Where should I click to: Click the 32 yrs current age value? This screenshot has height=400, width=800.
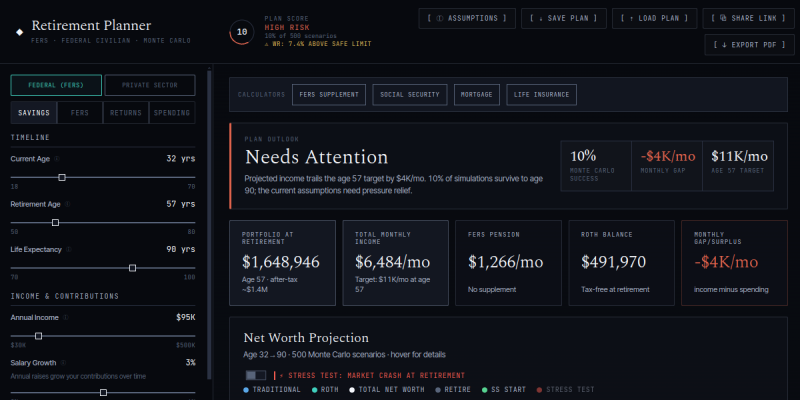pos(181,159)
